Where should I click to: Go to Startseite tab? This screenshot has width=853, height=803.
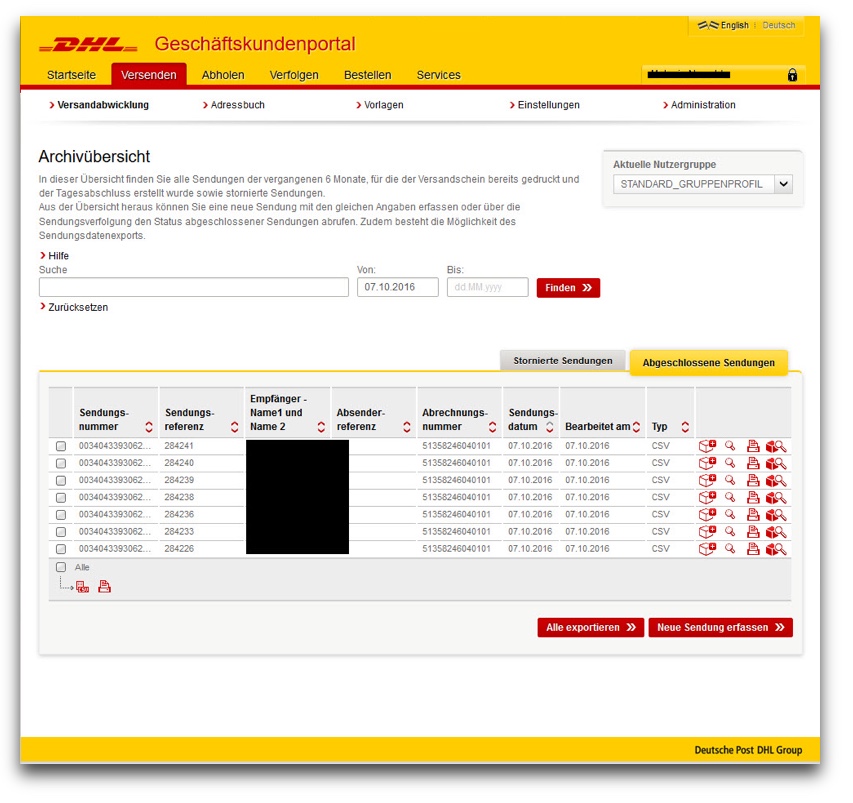(71, 75)
